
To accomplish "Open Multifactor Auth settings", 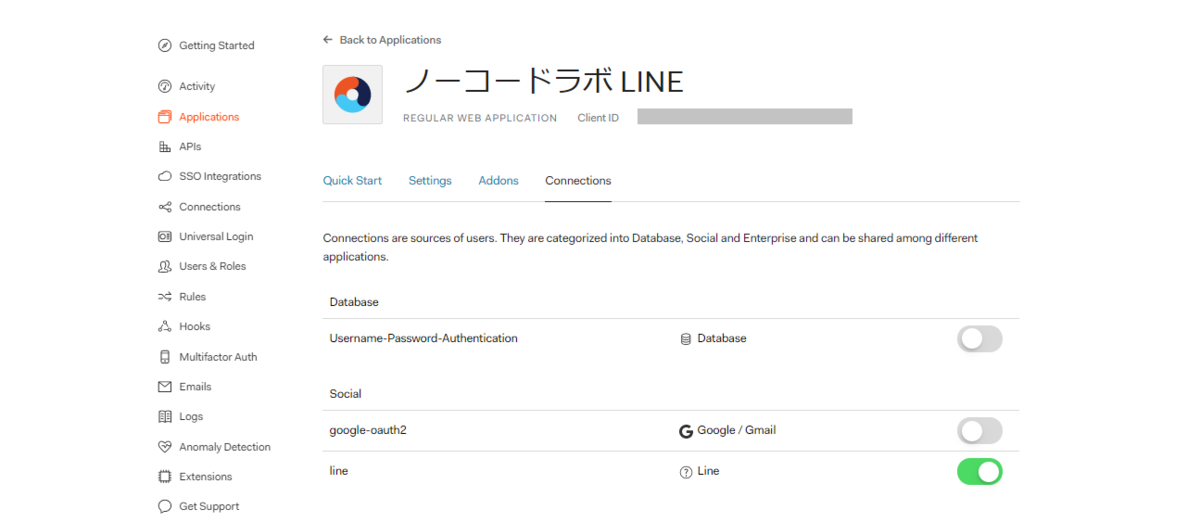I will point(218,357).
